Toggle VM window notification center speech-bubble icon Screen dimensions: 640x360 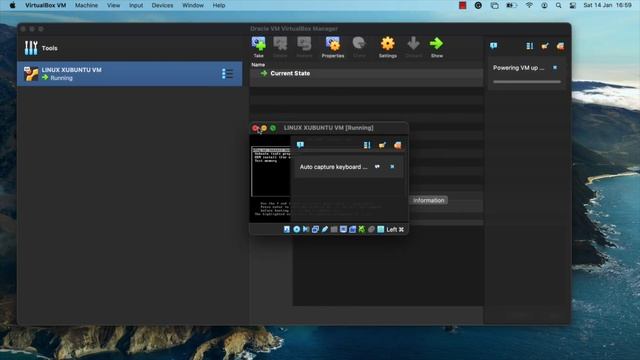pyautogui.click(x=300, y=145)
